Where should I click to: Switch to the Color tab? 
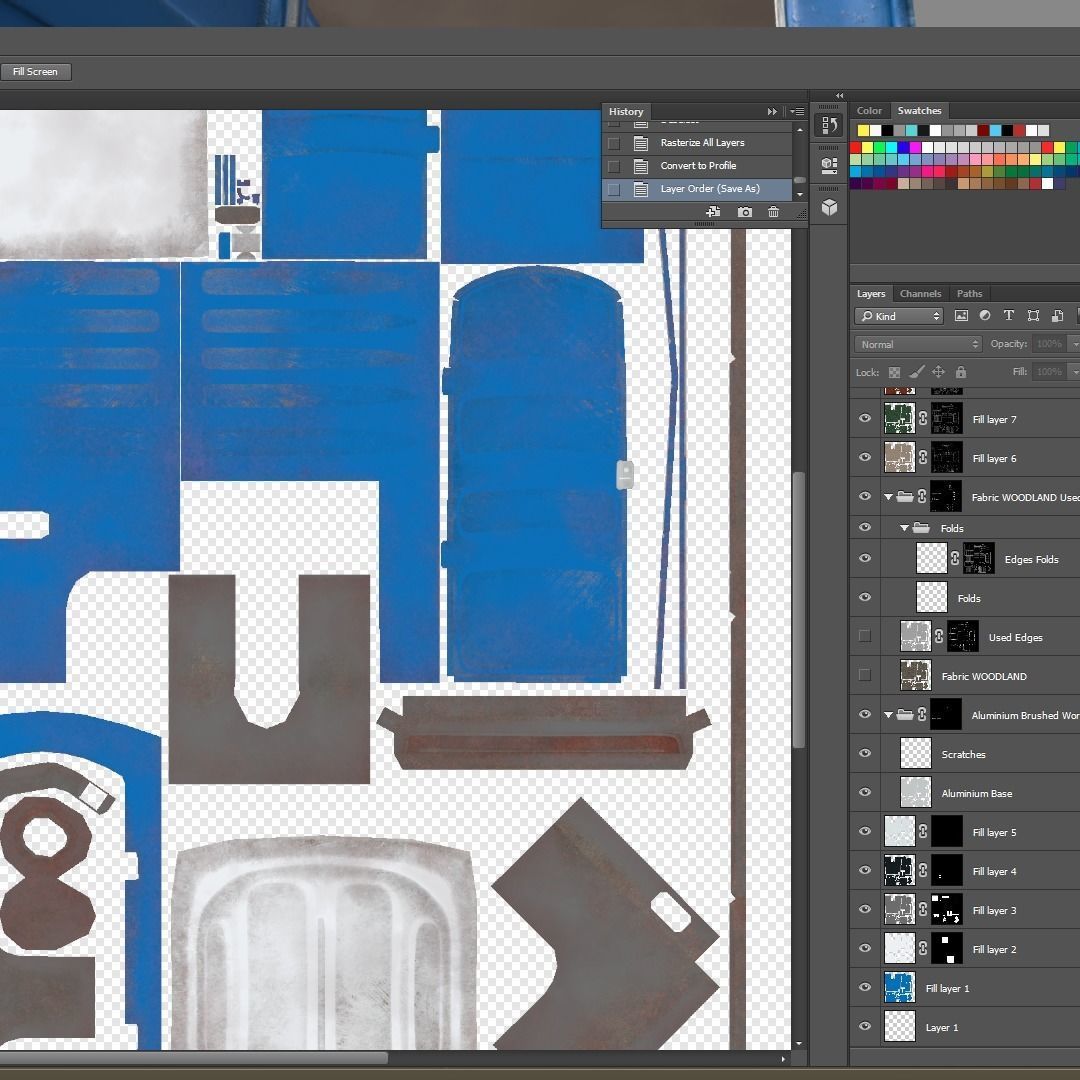pyautogui.click(x=869, y=110)
